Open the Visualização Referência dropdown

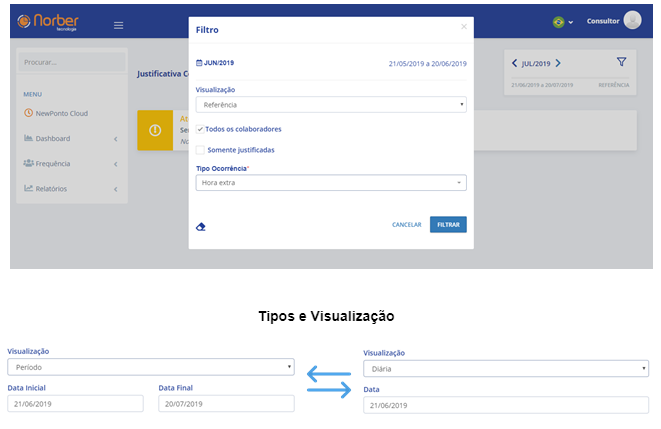[x=330, y=104]
